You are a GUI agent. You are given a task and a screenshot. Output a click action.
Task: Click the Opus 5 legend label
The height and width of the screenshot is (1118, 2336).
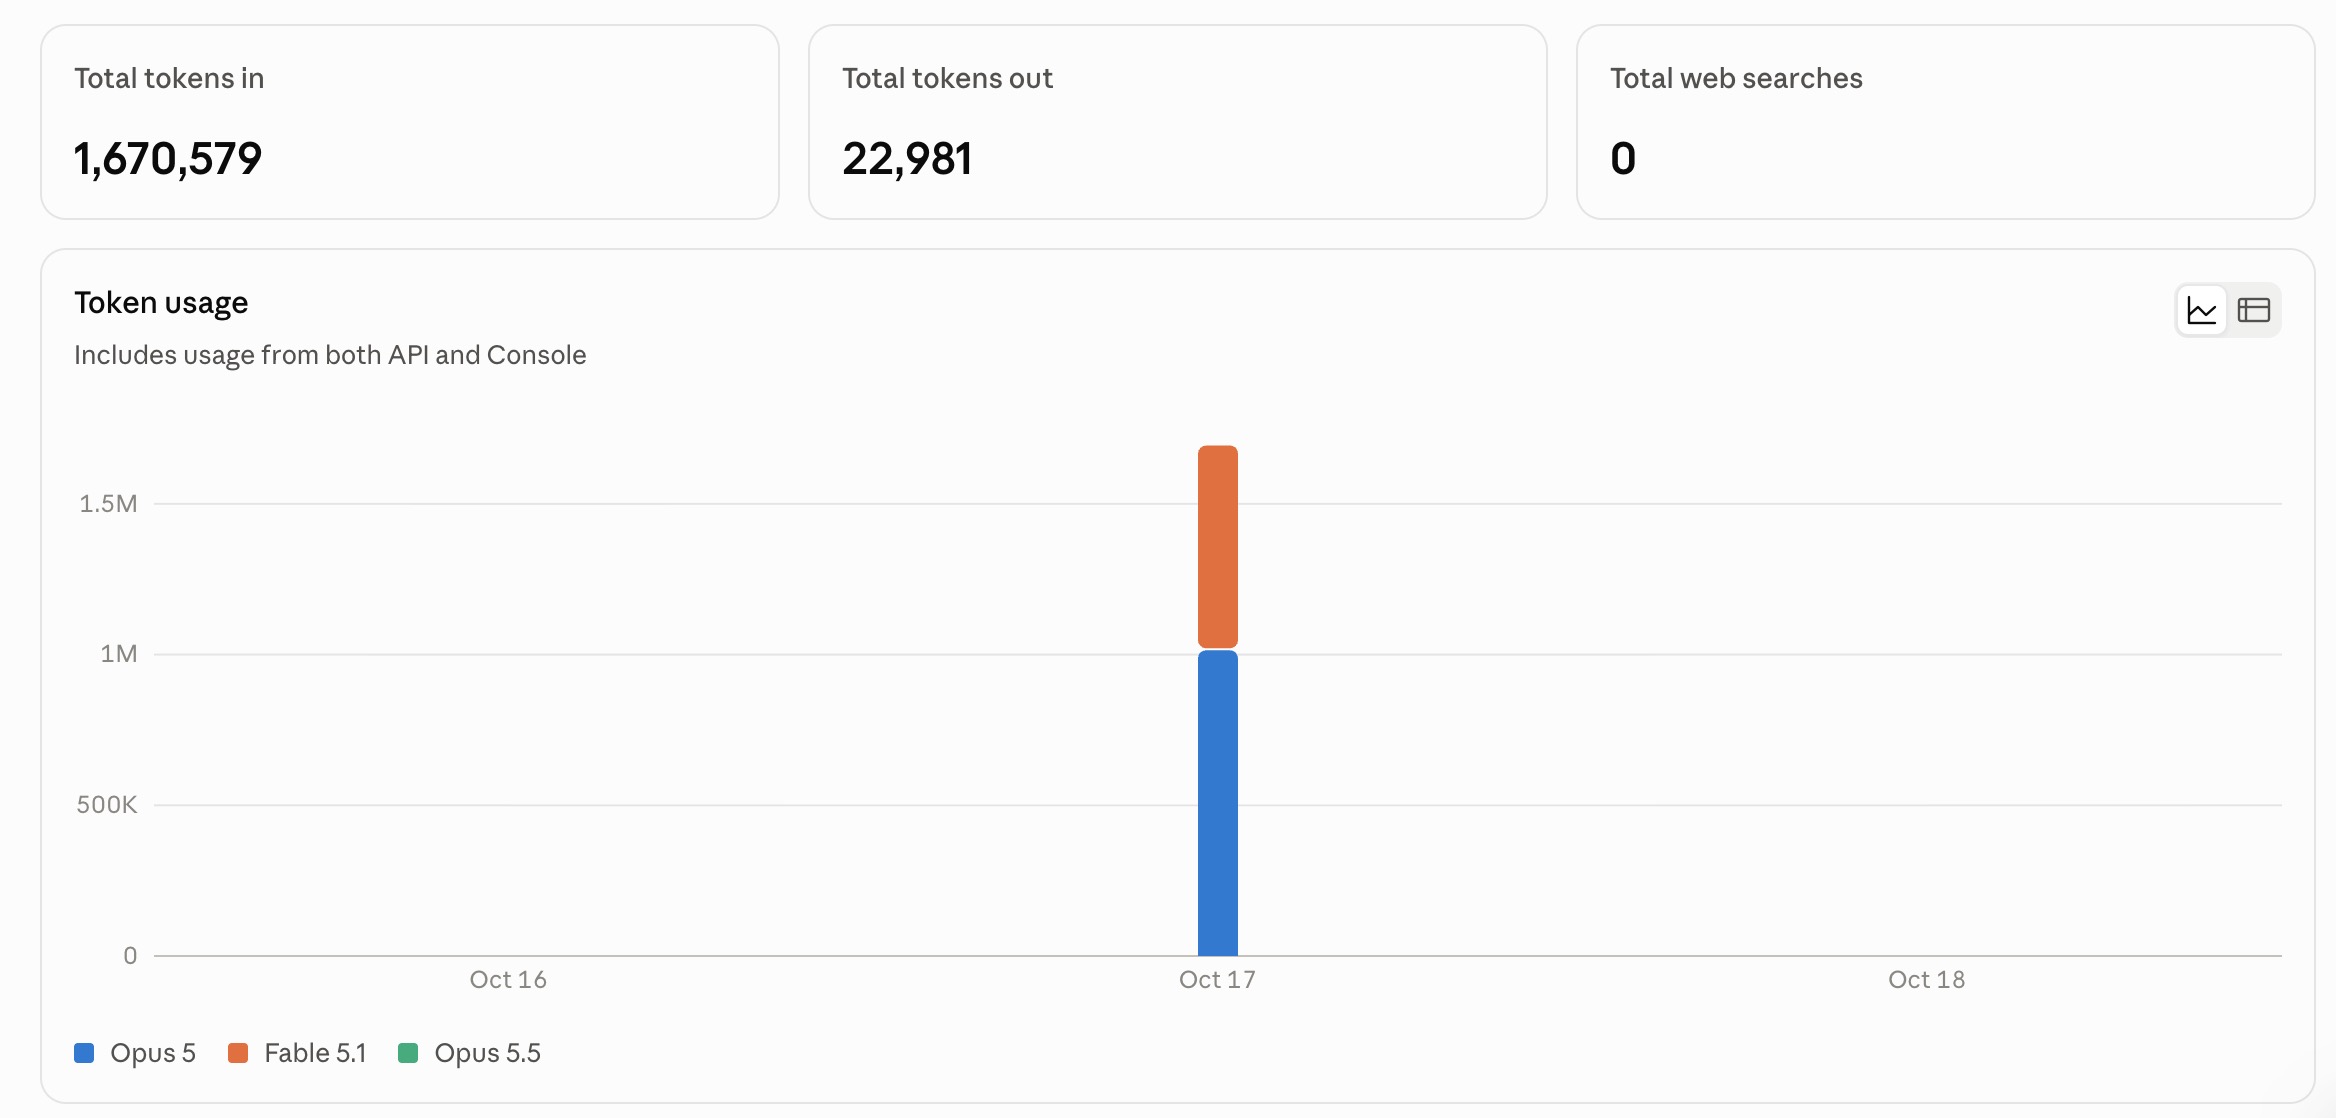(153, 1053)
